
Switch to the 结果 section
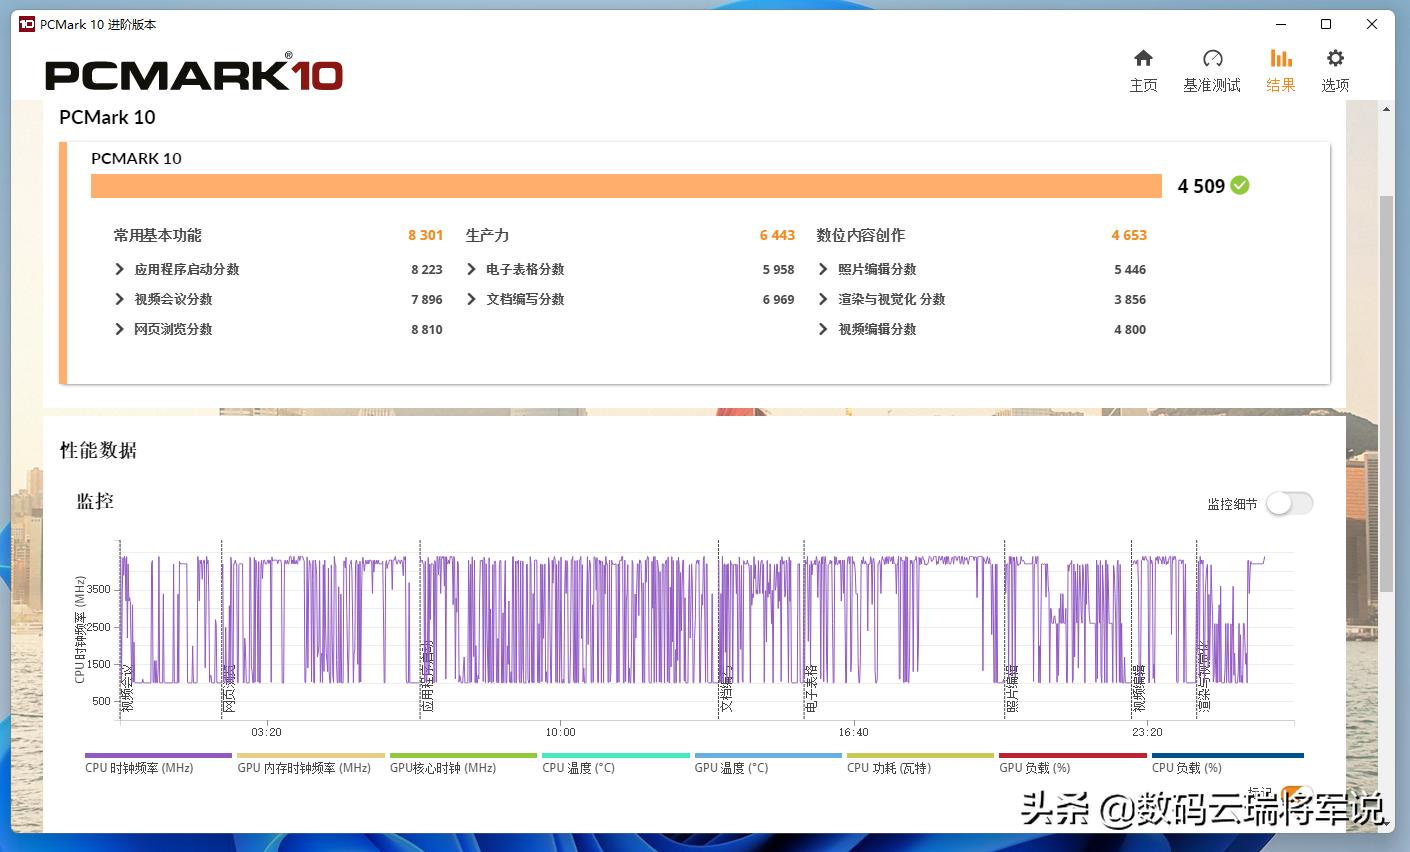1281,70
